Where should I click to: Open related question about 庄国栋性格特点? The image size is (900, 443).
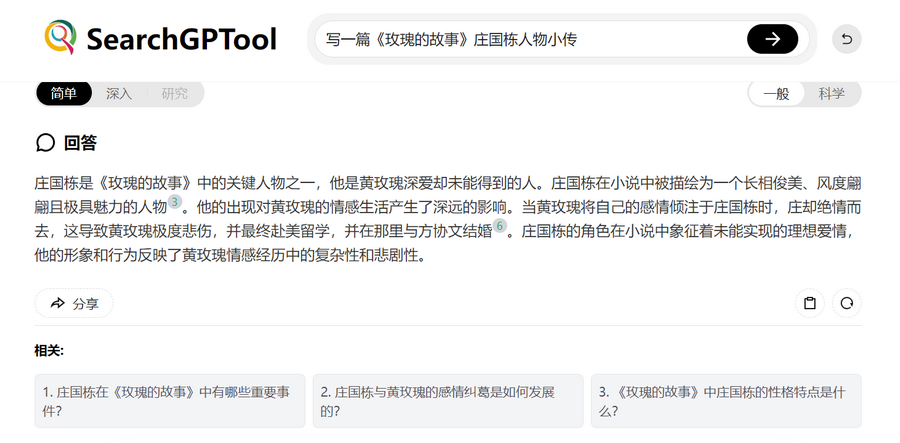click(x=725, y=401)
